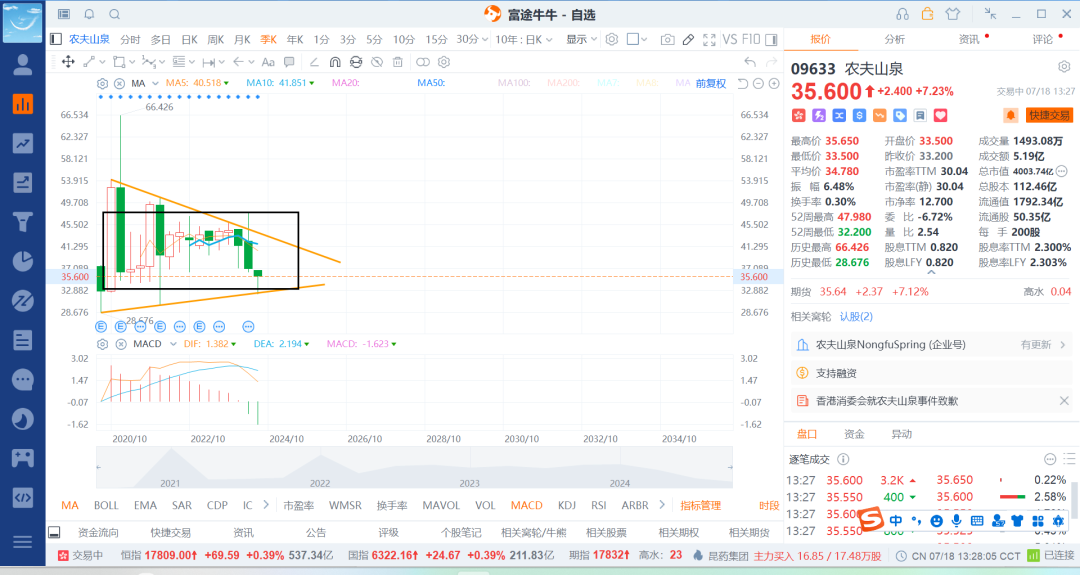The width and height of the screenshot is (1080, 575).
Task: Open quote panel settings gear
Action: tap(1064, 67)
